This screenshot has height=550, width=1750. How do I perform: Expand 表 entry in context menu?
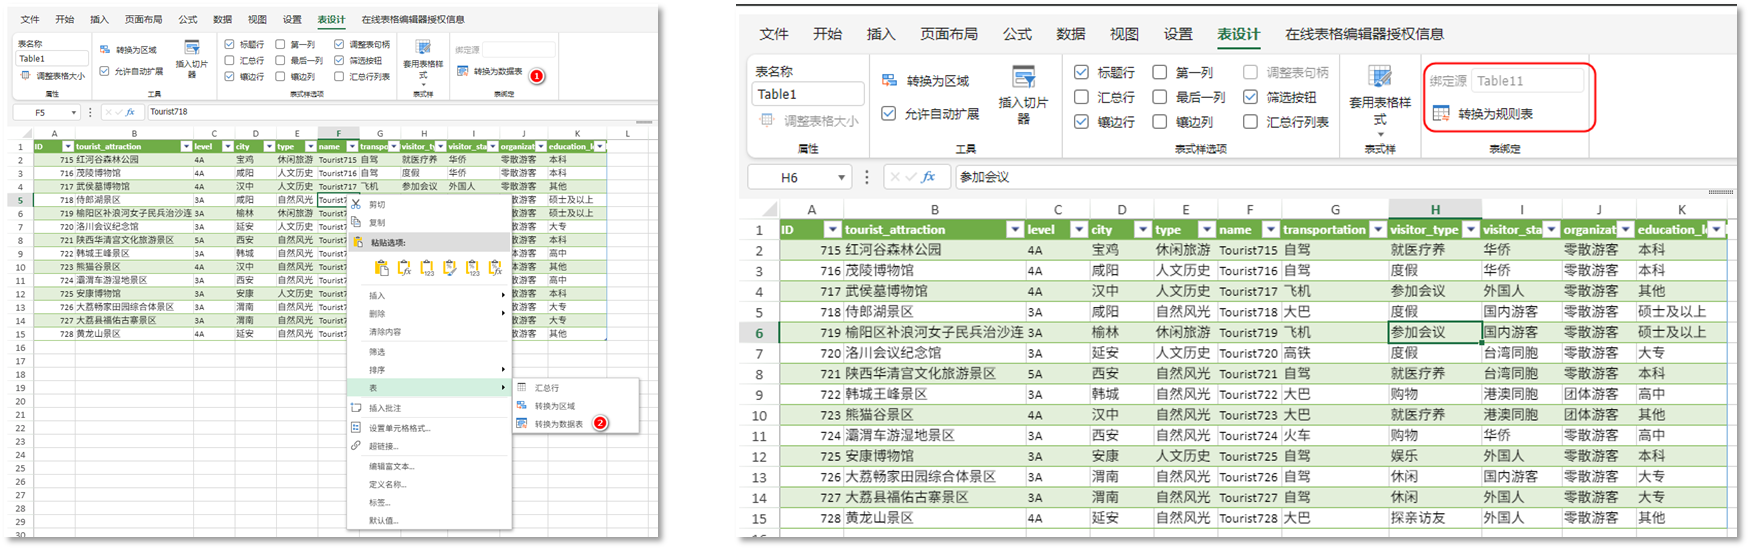coord(429,388)
